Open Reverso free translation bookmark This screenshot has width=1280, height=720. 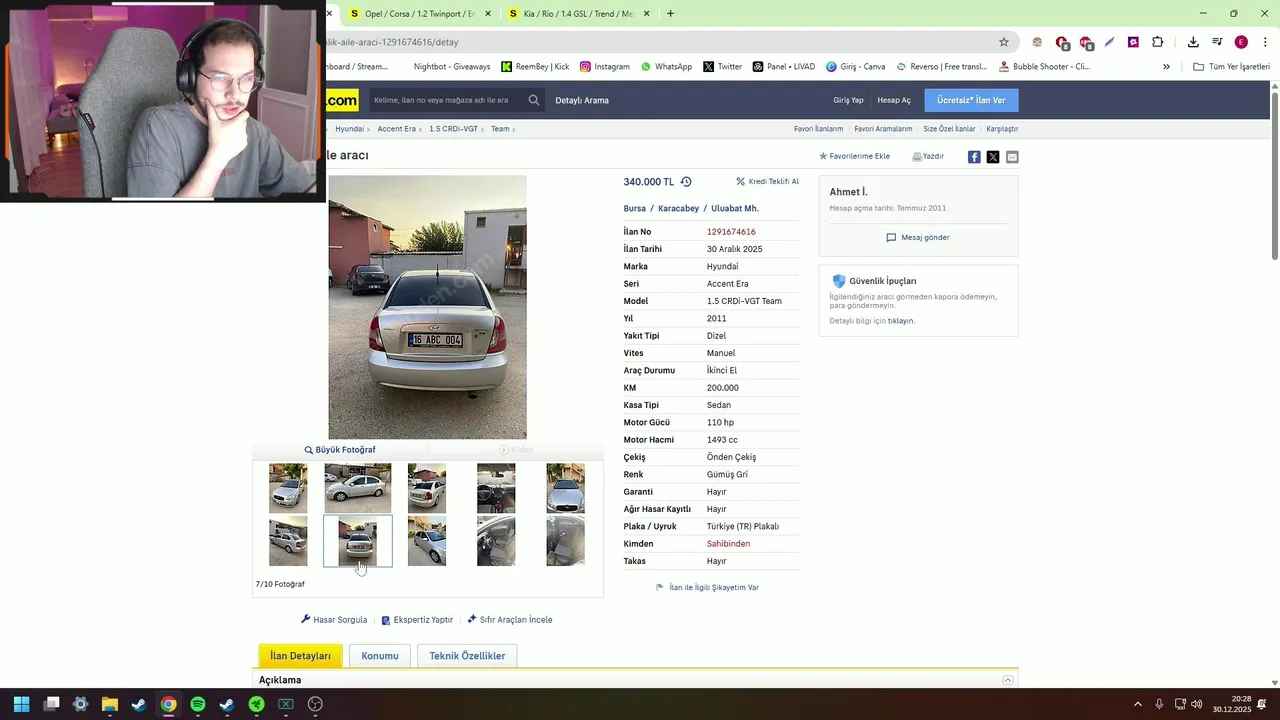(941, 67)
